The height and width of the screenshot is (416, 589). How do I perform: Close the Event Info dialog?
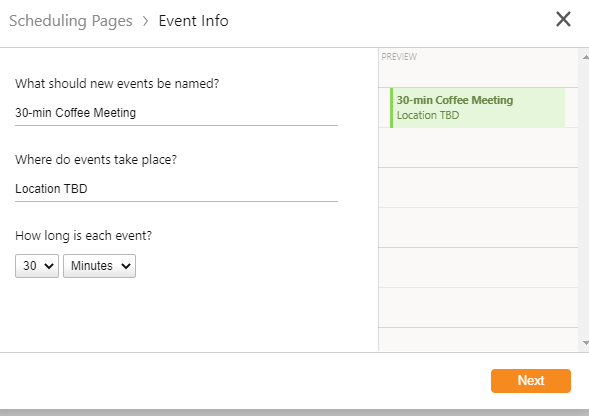point(563,19)
